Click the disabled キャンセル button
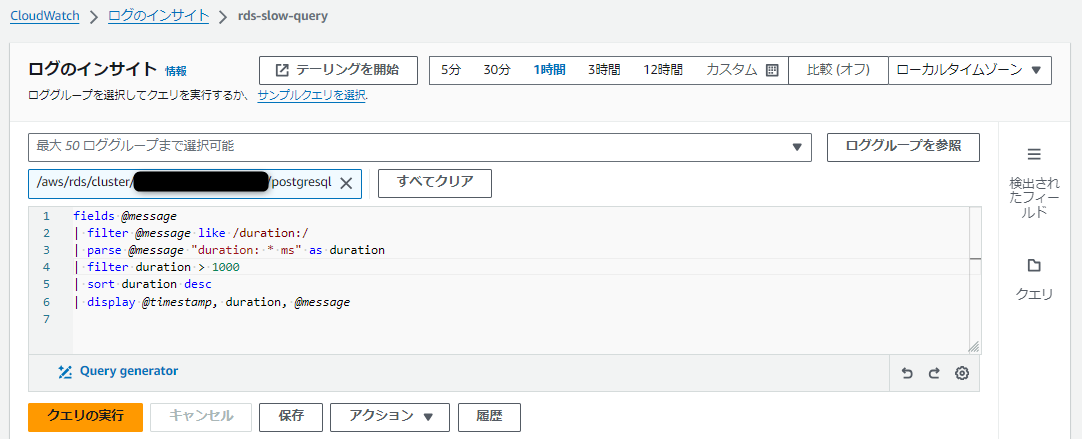 [201, 416]
